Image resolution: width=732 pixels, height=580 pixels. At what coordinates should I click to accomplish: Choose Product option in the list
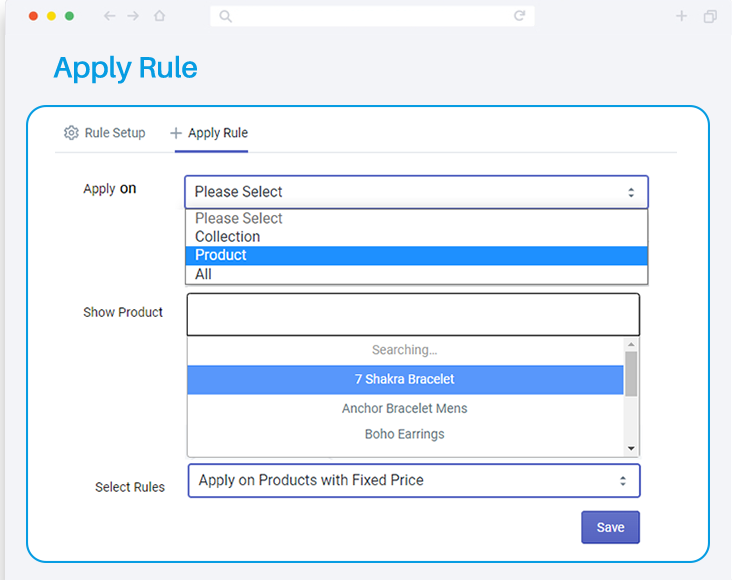[416, 255]
